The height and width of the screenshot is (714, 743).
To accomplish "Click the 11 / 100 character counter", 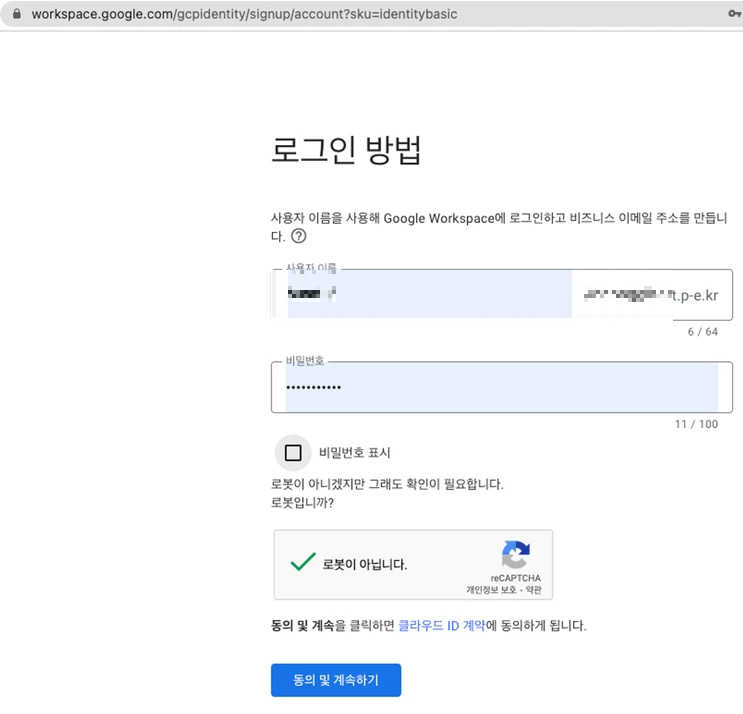I will click(x=697, y=424).
